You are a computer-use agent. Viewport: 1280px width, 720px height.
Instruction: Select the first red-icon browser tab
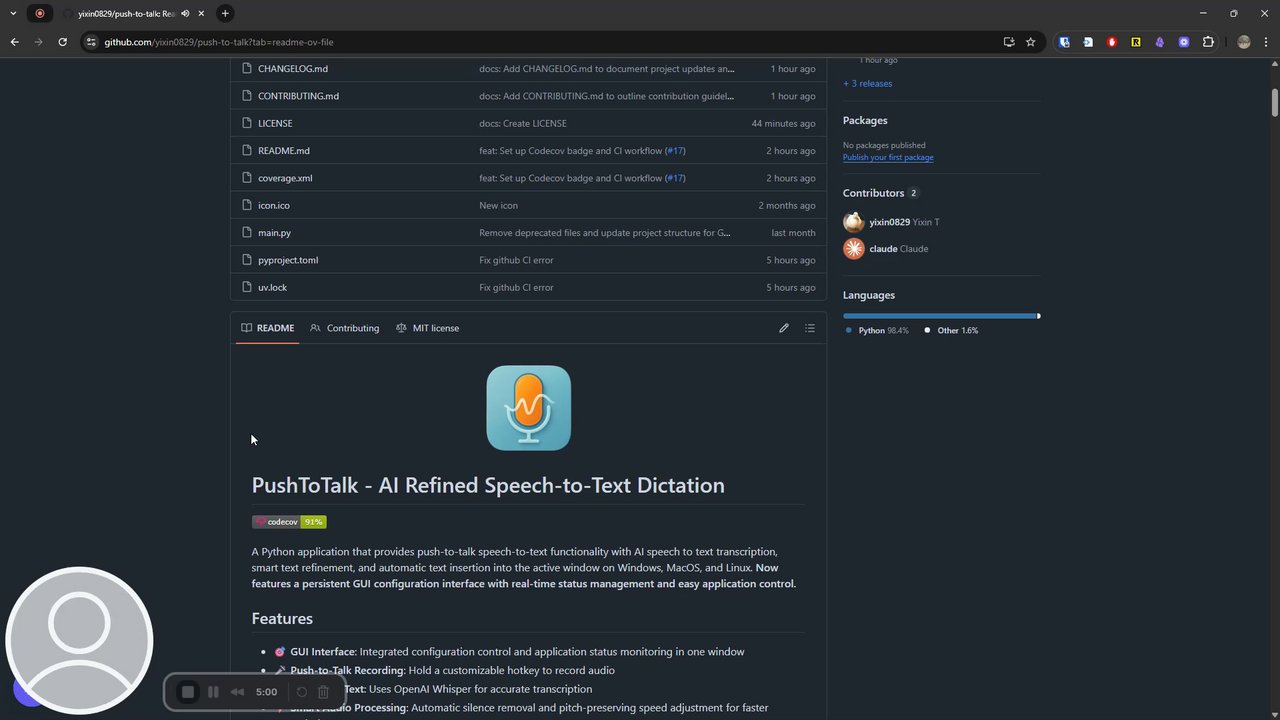coord(40,13)
